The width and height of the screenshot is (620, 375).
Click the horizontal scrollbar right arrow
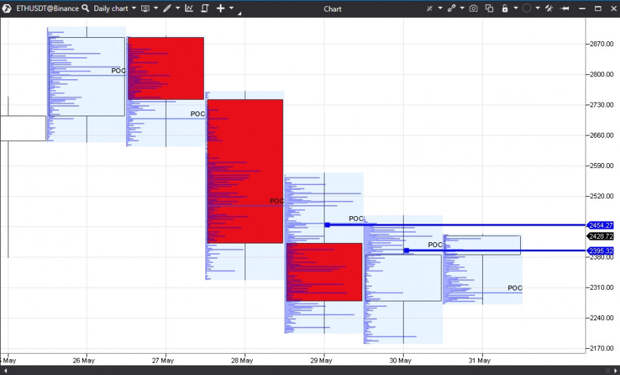pos(615,370)
